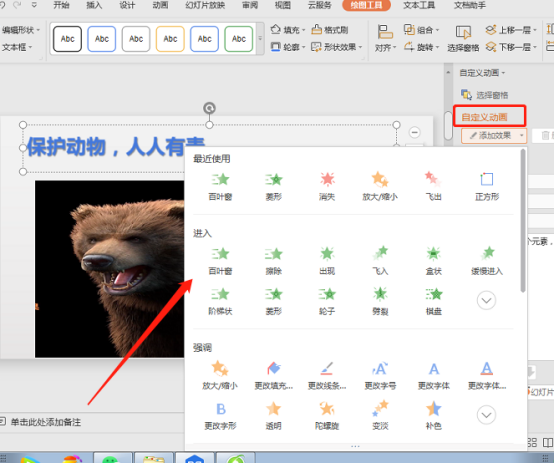The image size is (554, 463).
Task: Open 选择窗格 in the ribbon
Action: coord(463,38)
